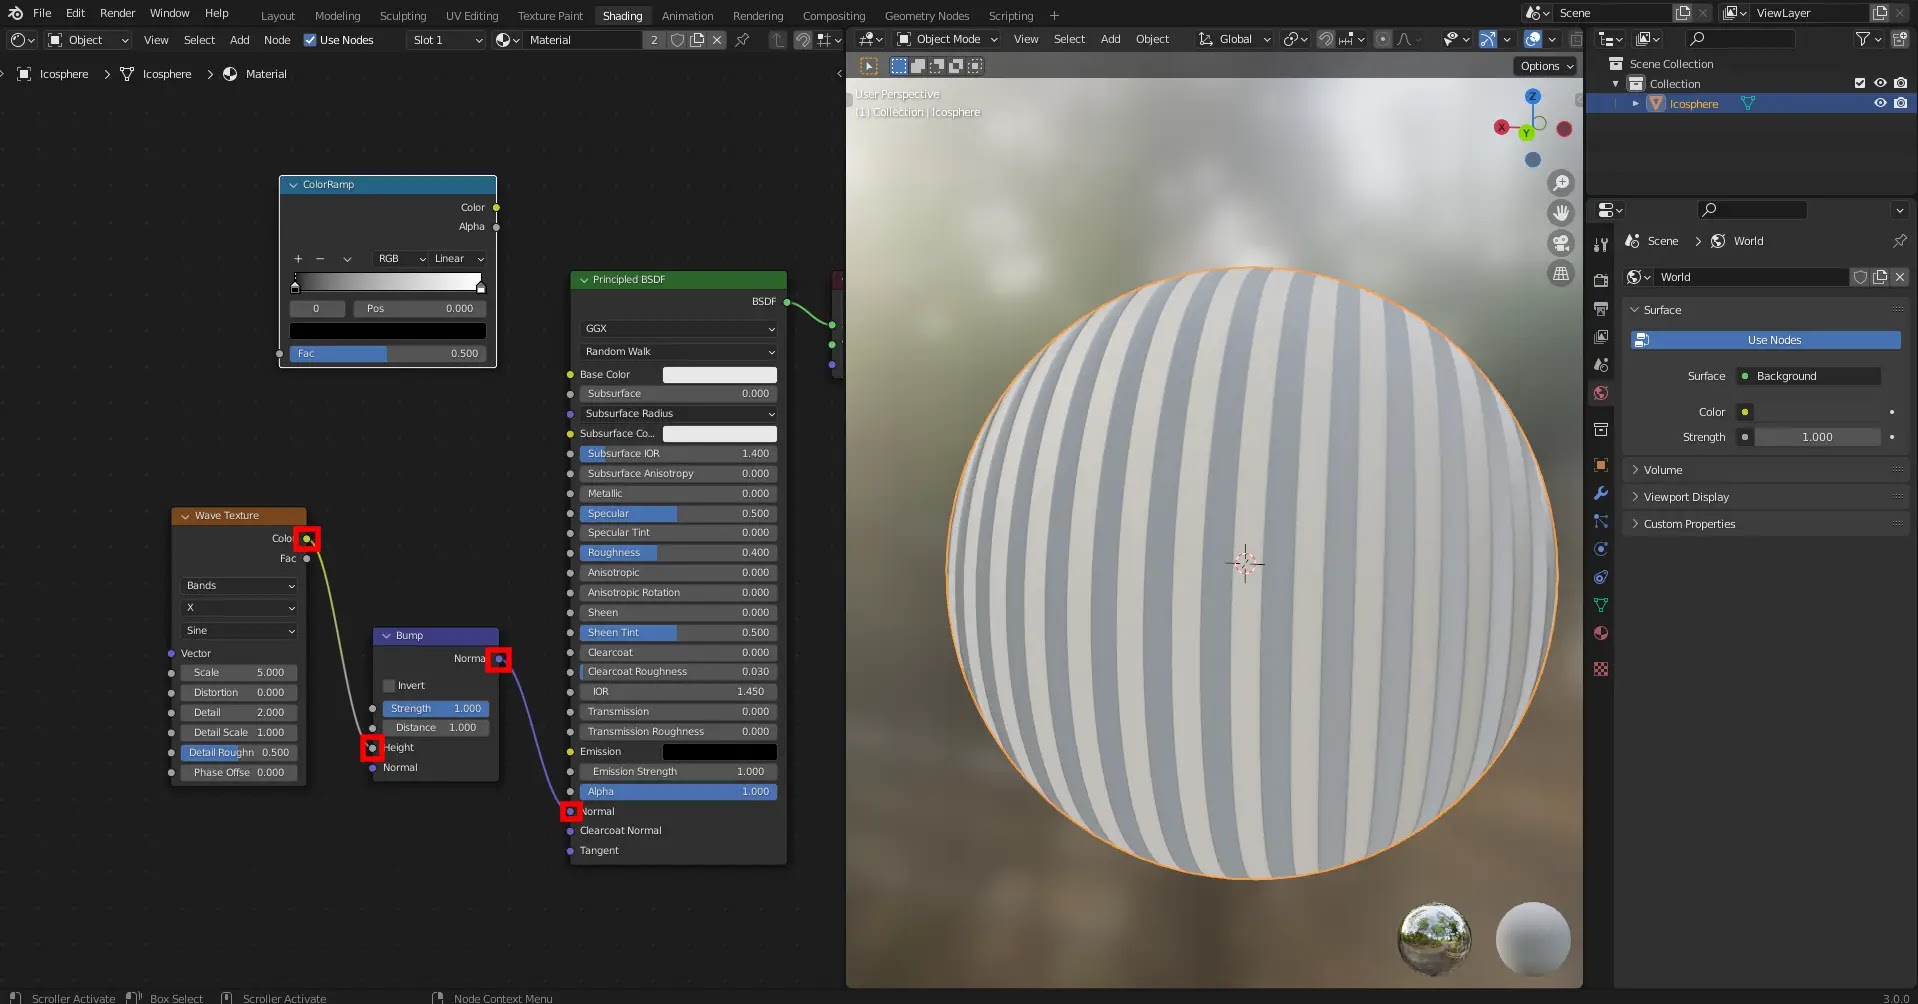This screenshot has width=1918, height=1004.
Task: Expand the Volume panel
Action: pyautogui.click(x=1663, y=470)
